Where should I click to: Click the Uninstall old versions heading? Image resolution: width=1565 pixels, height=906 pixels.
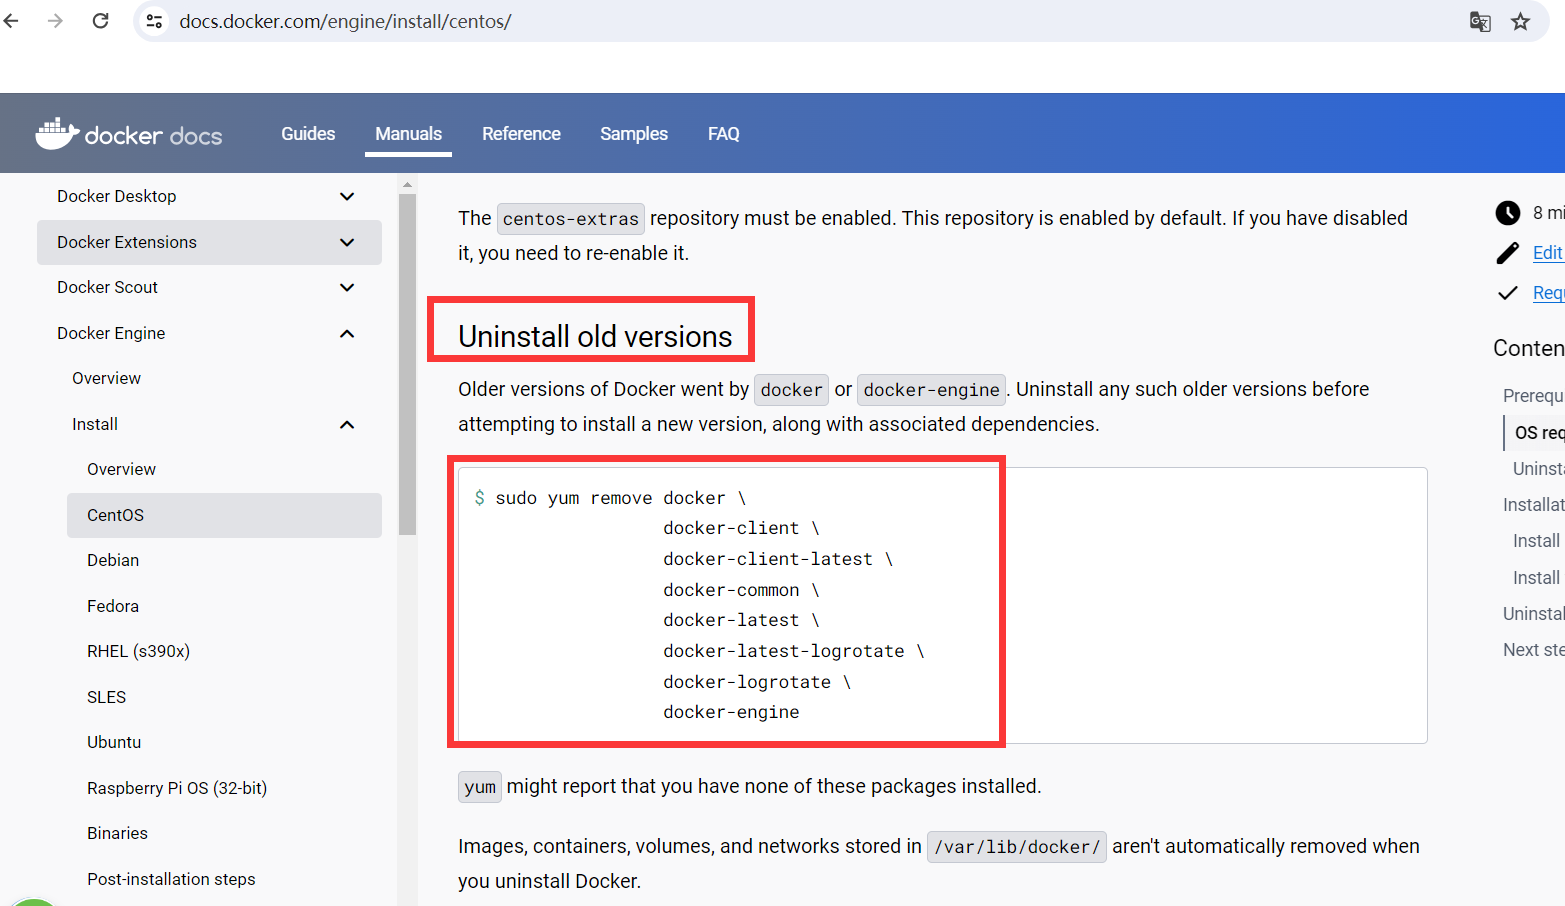595,336
